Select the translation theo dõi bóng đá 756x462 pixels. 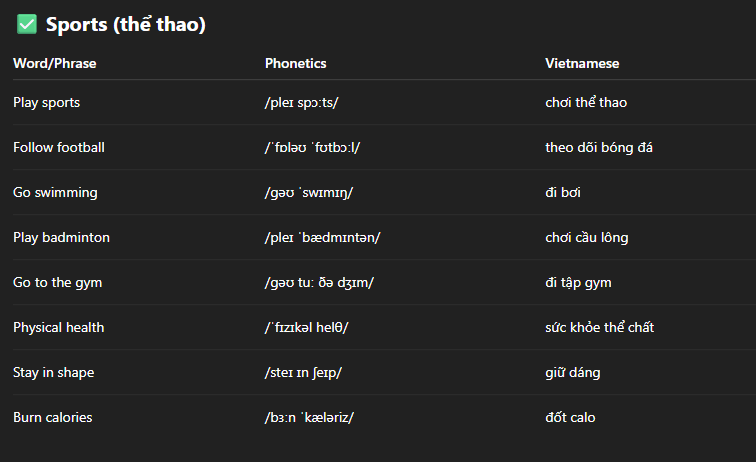pyautogui.click(x=599, y=147)
